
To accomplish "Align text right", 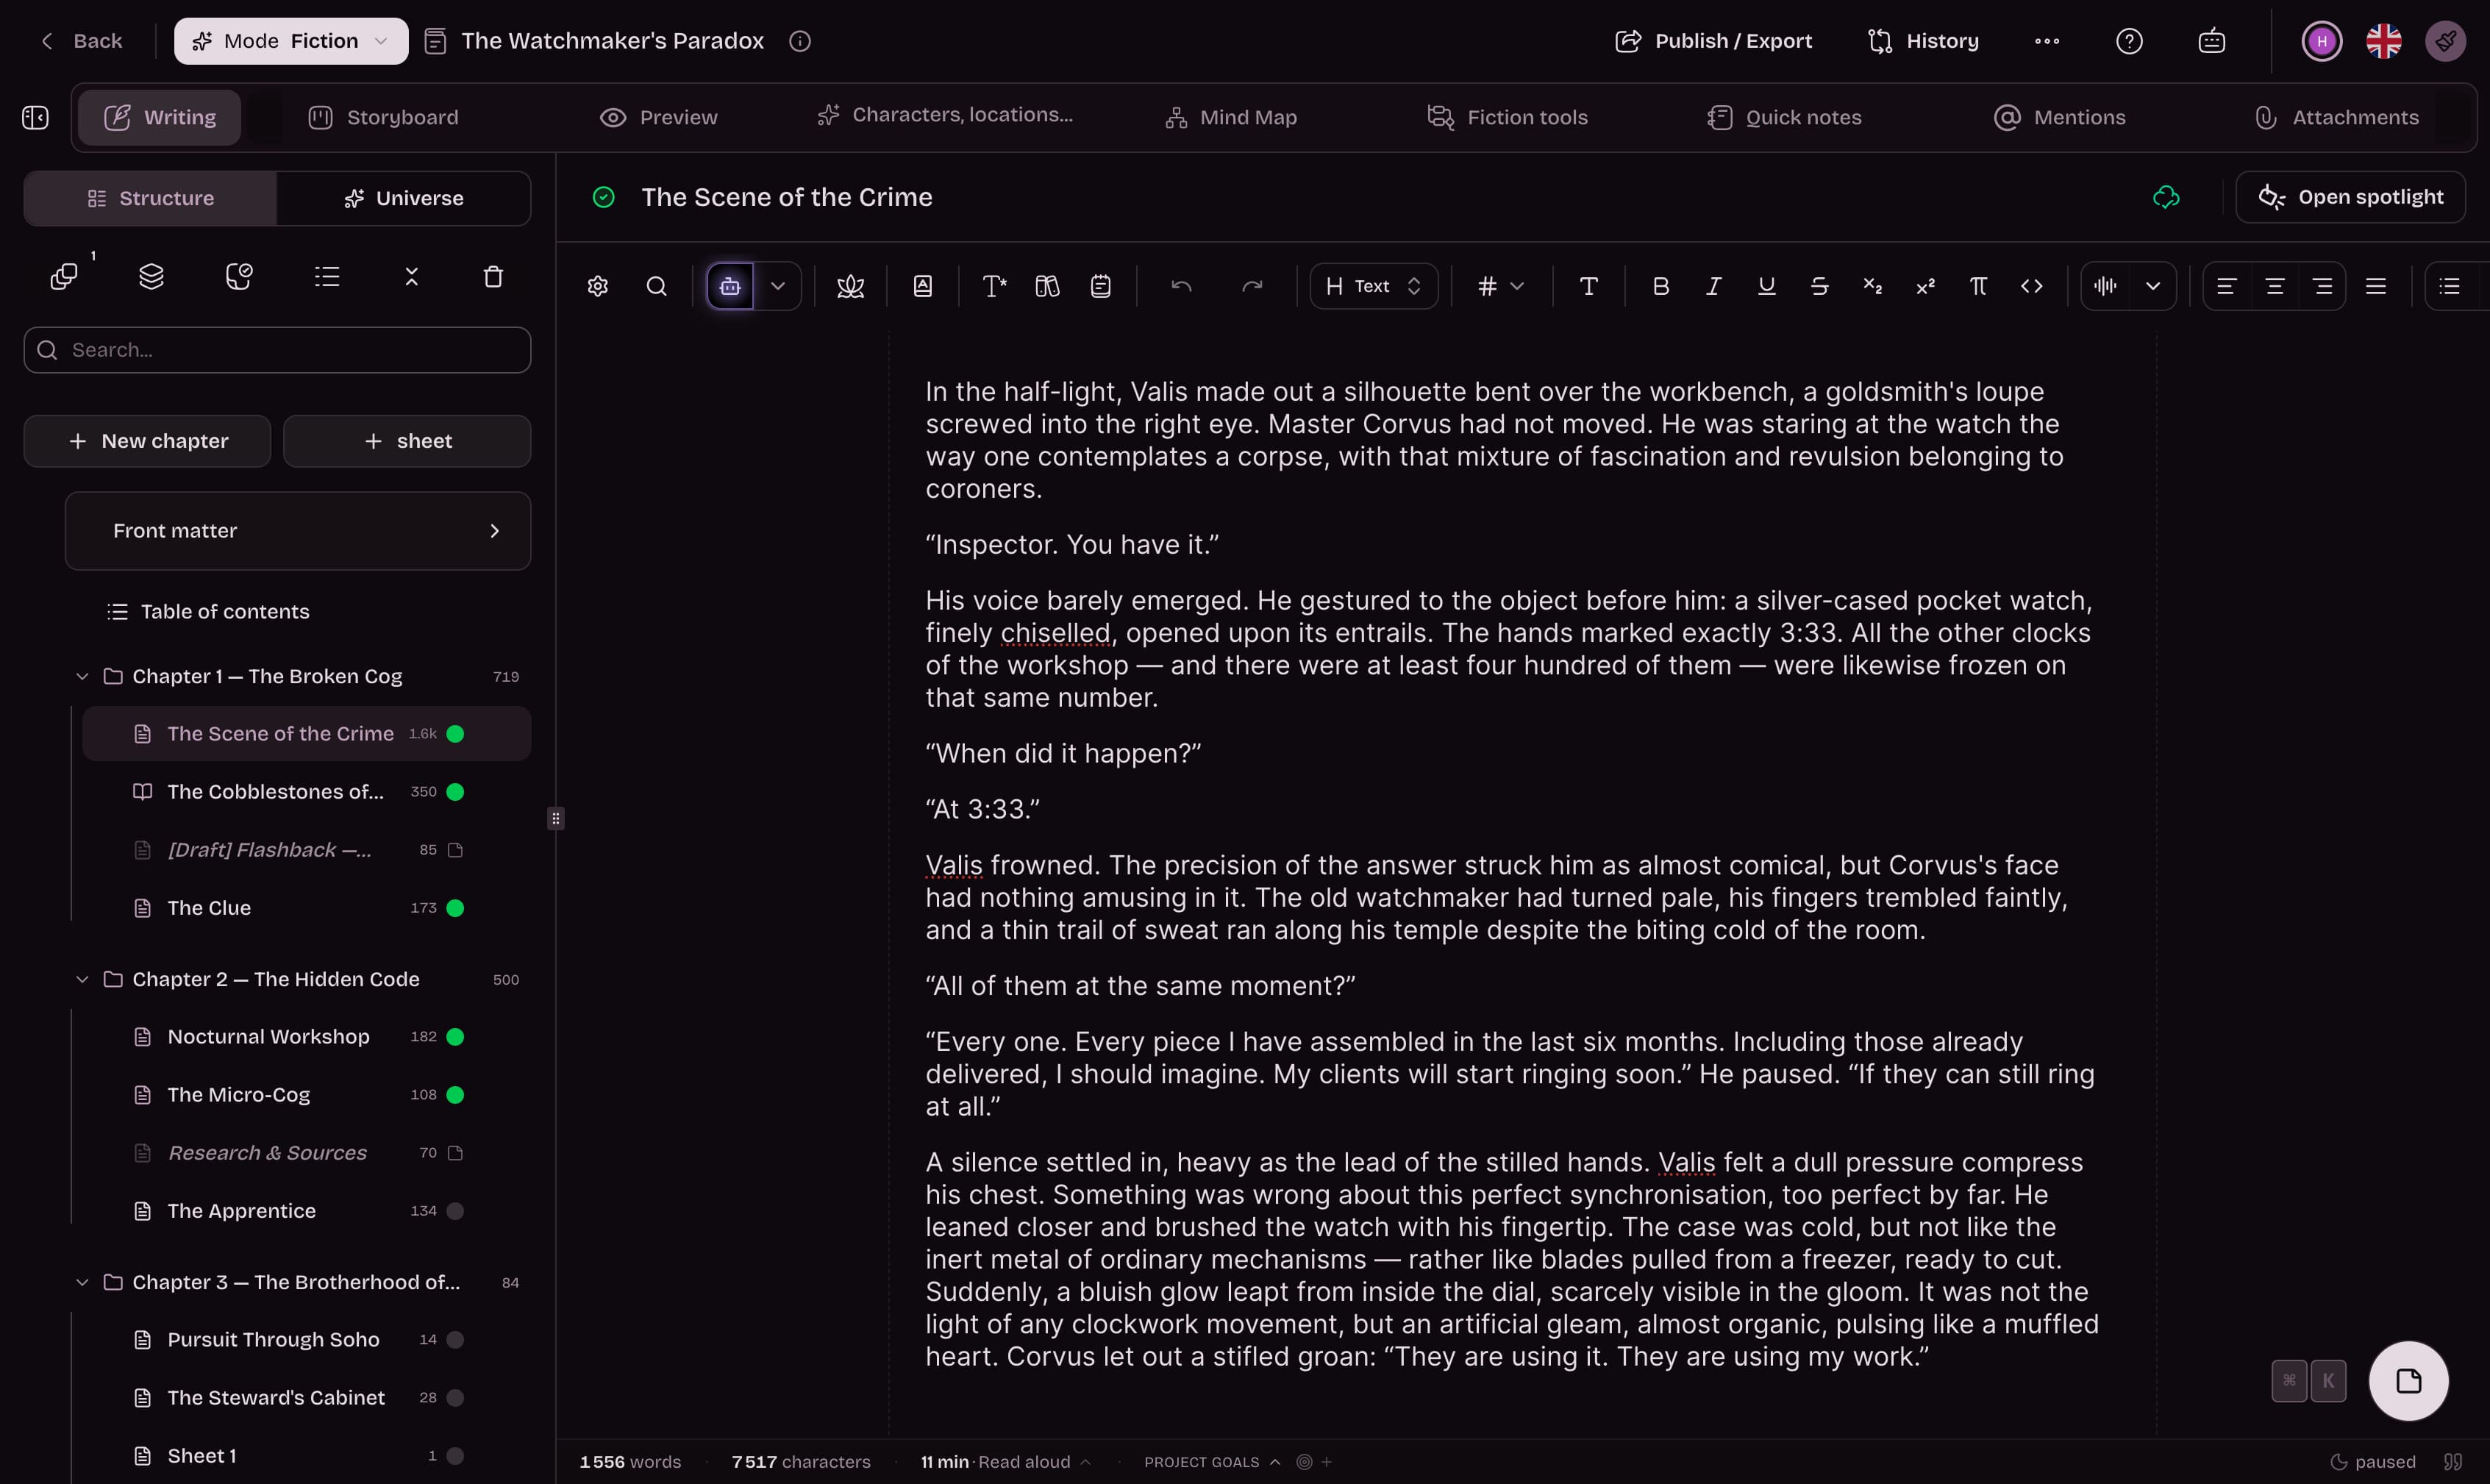I will pyautogui.click(x=2323, y=287).
